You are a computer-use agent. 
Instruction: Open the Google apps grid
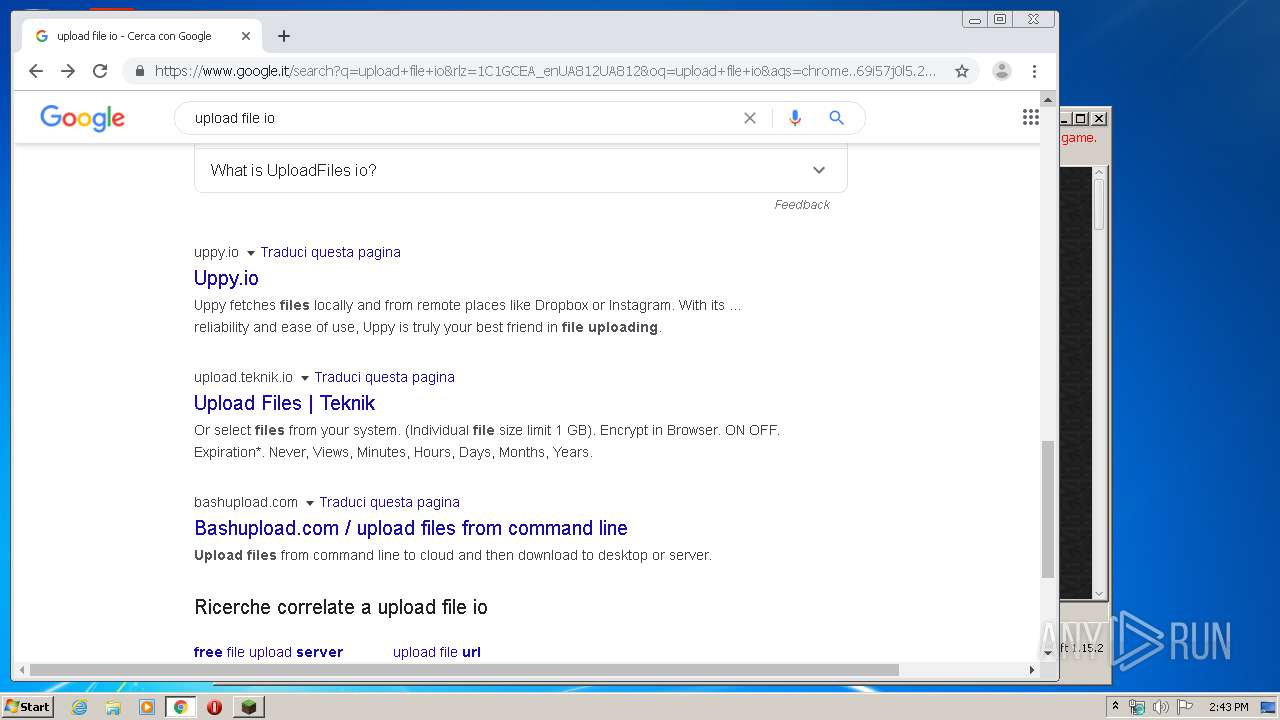pyautogui.click(x=1031, y=117)
